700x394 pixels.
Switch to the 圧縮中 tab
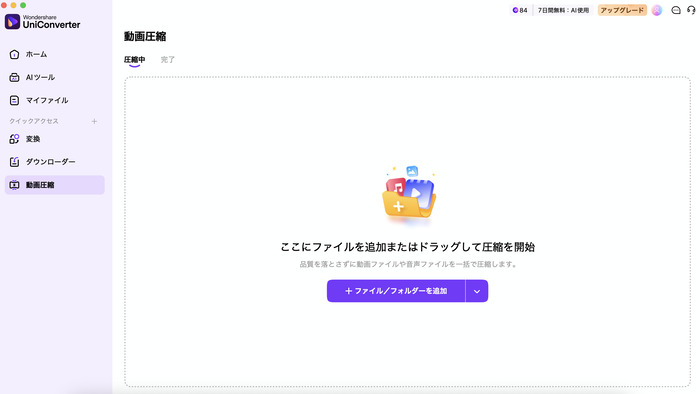click(134, 60)
